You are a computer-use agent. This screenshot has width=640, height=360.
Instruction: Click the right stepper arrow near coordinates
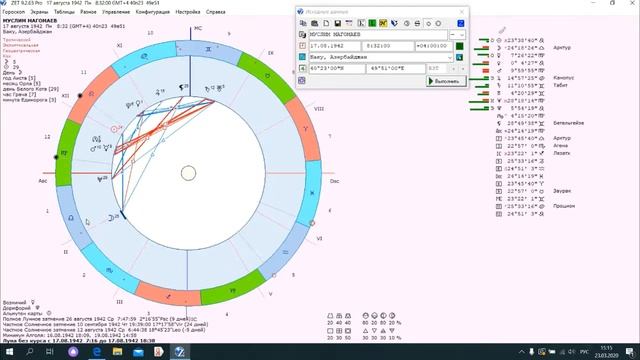click(462, 69)
